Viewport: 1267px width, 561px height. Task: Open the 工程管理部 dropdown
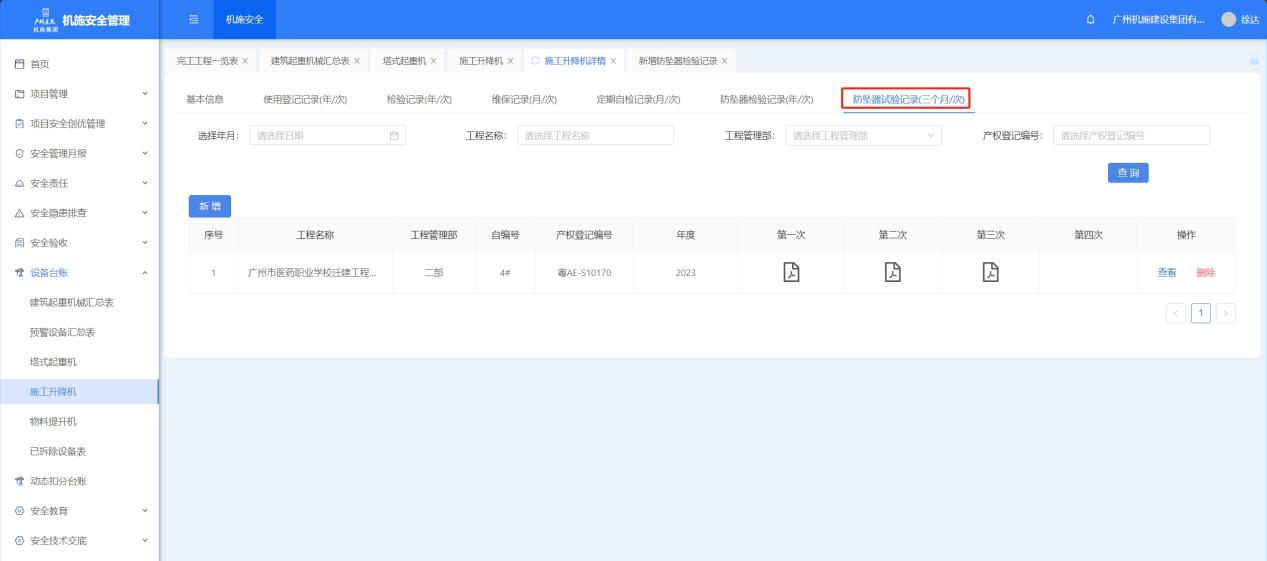tap(863, 136)
